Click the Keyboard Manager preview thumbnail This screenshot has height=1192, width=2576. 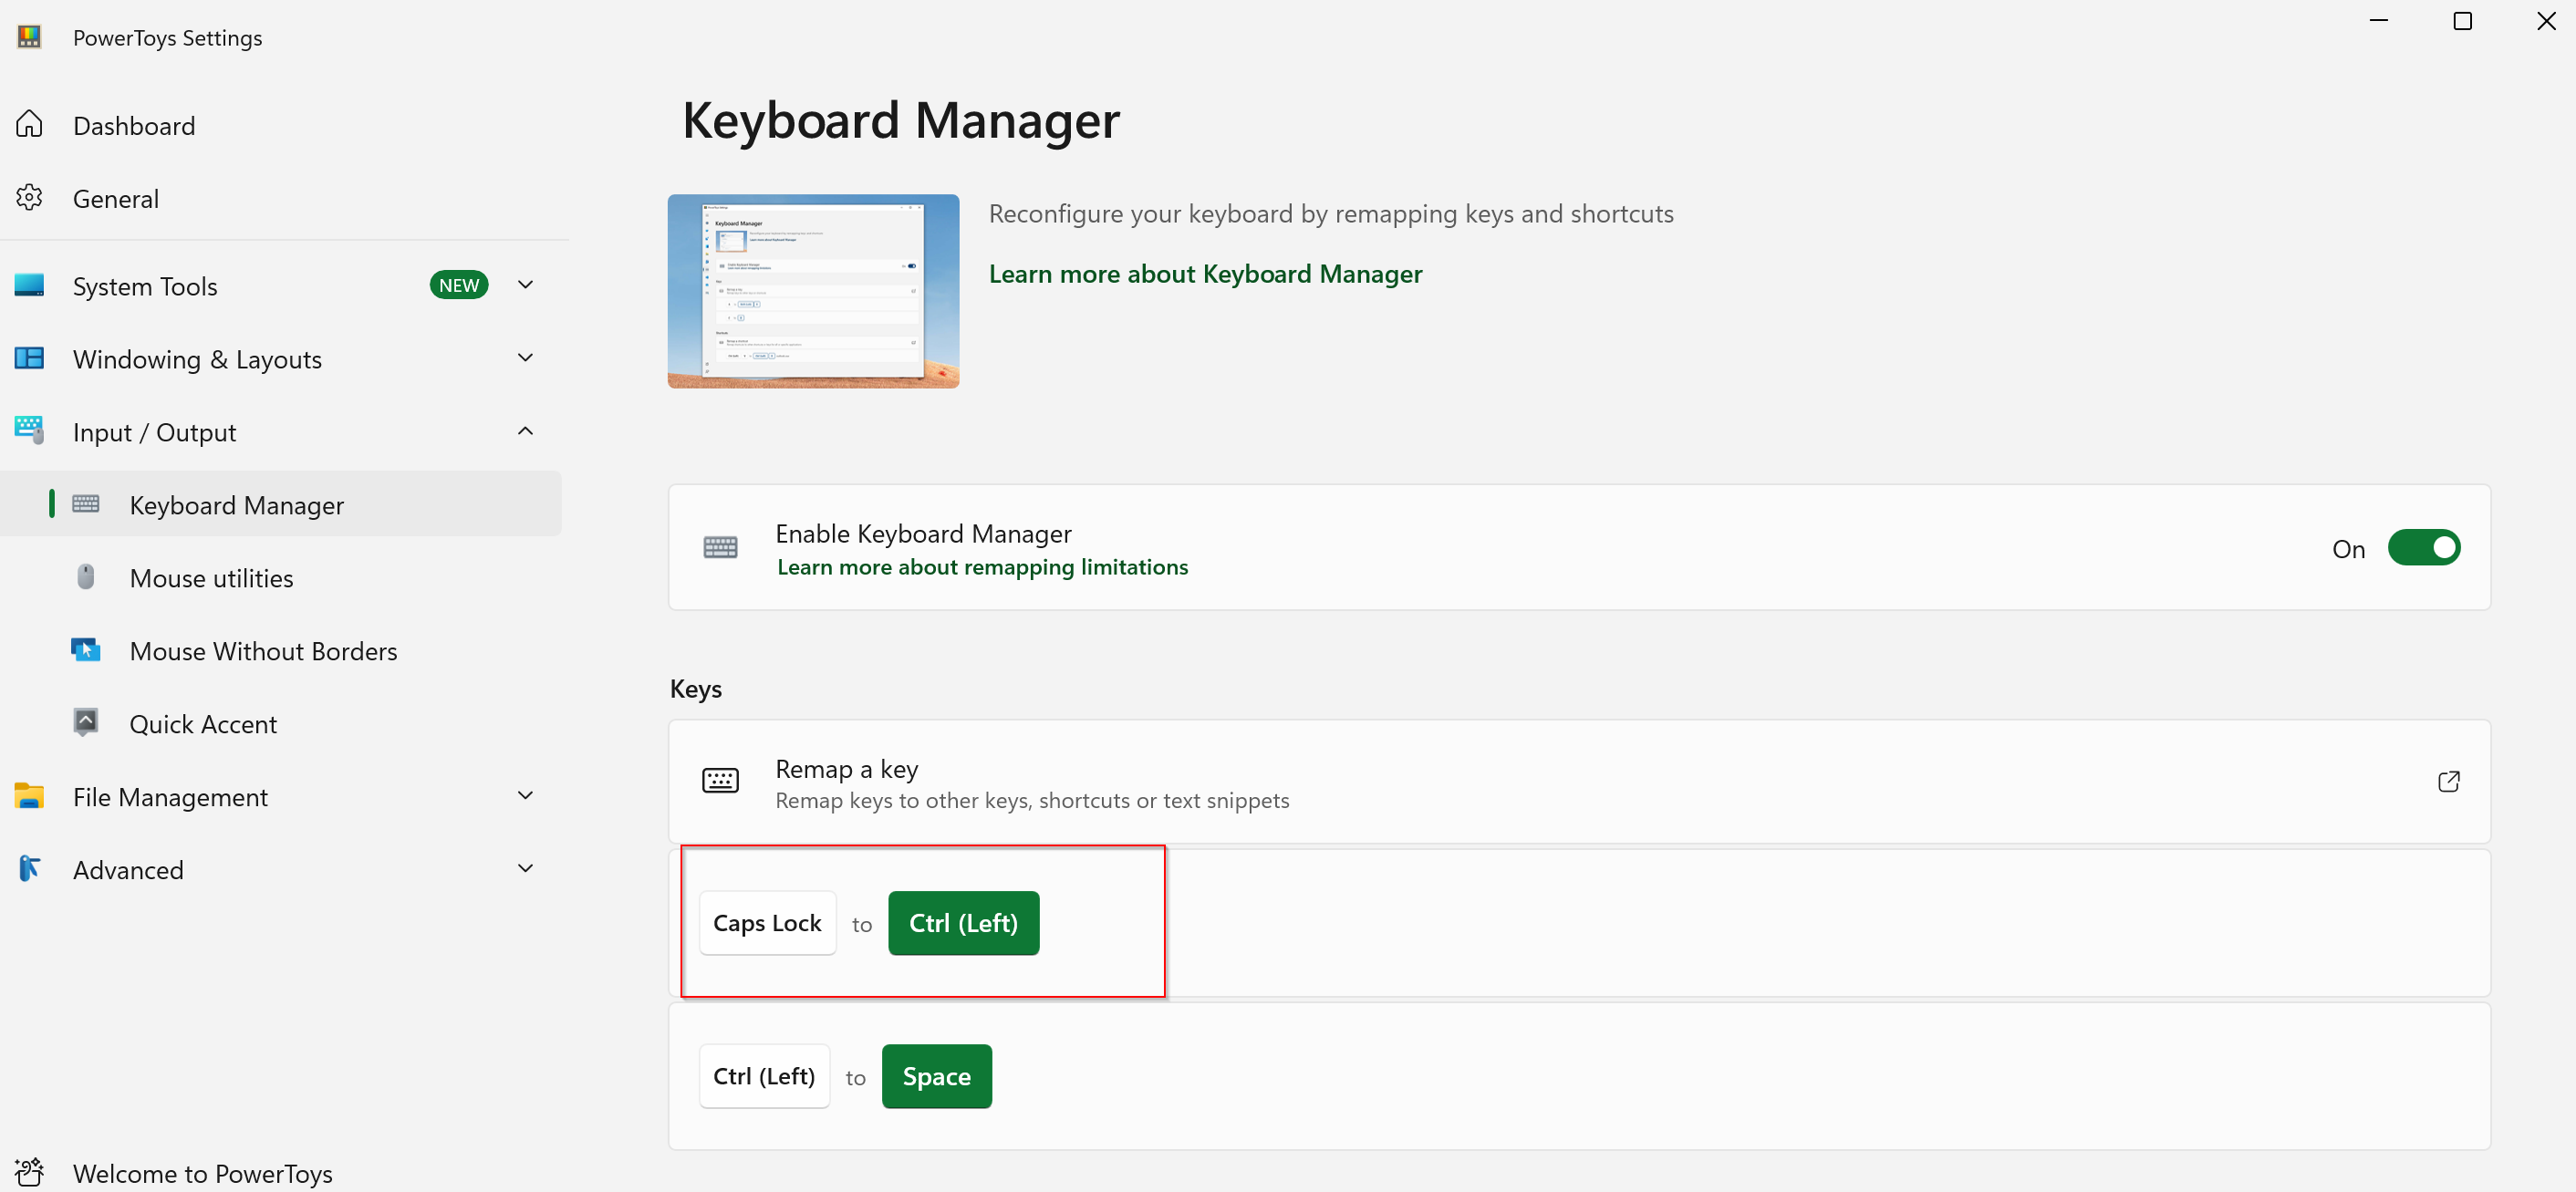813,291
